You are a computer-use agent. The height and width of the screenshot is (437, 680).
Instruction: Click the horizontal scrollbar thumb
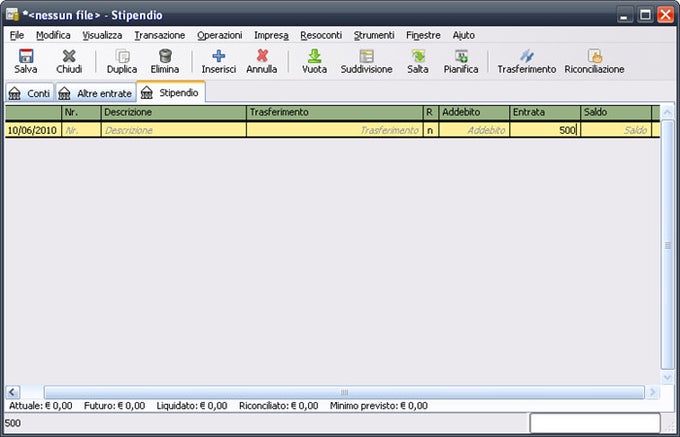[x=344, y=392]
